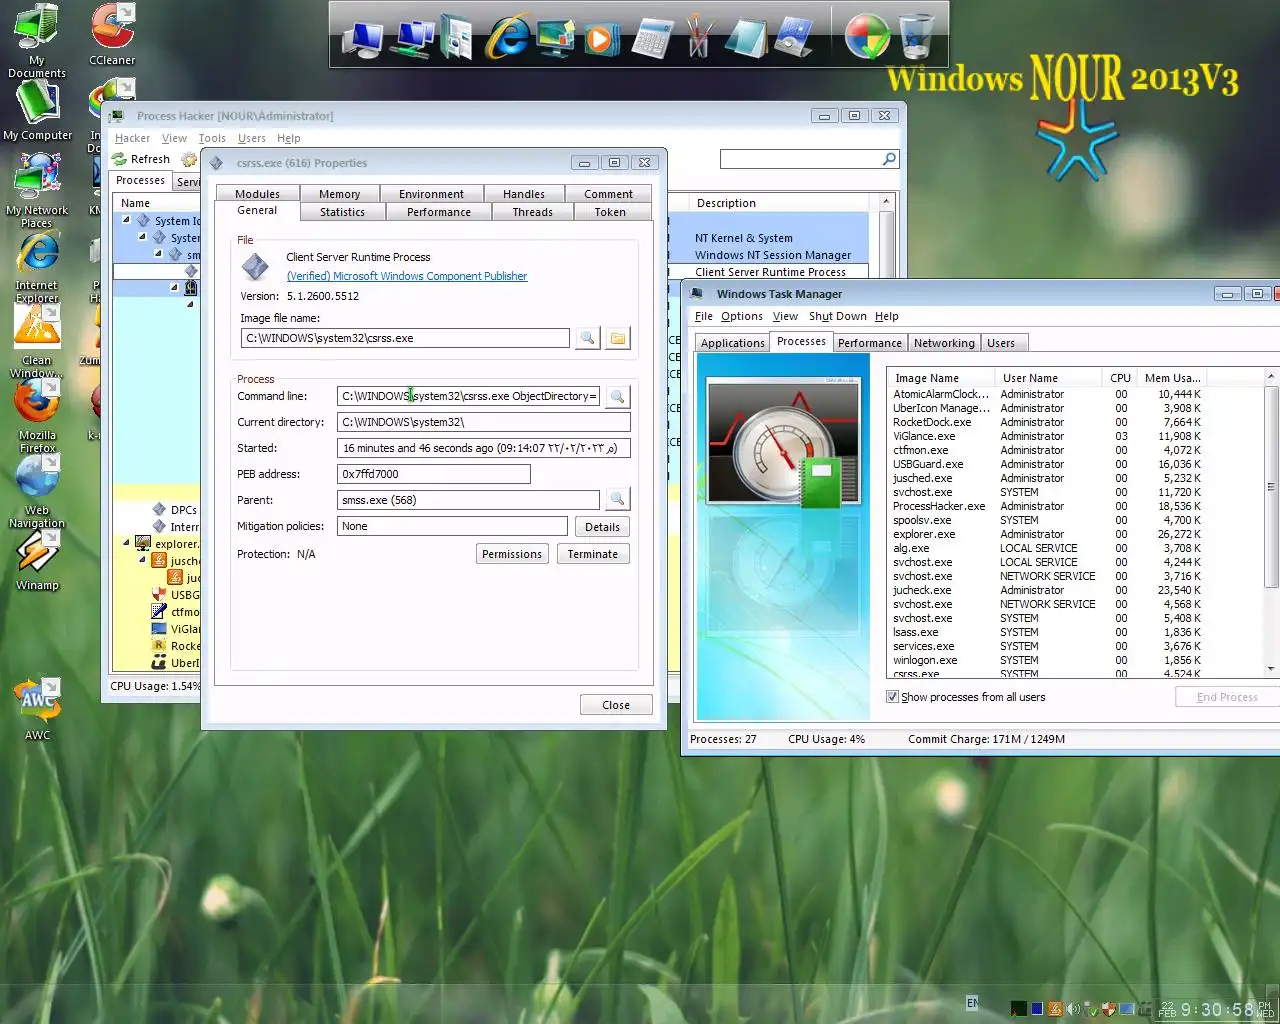Image resolution: width=1280 pixels, height=1024 pixels.
Task: Open the Winamp desktop shortcut
Action: (37, 560)
